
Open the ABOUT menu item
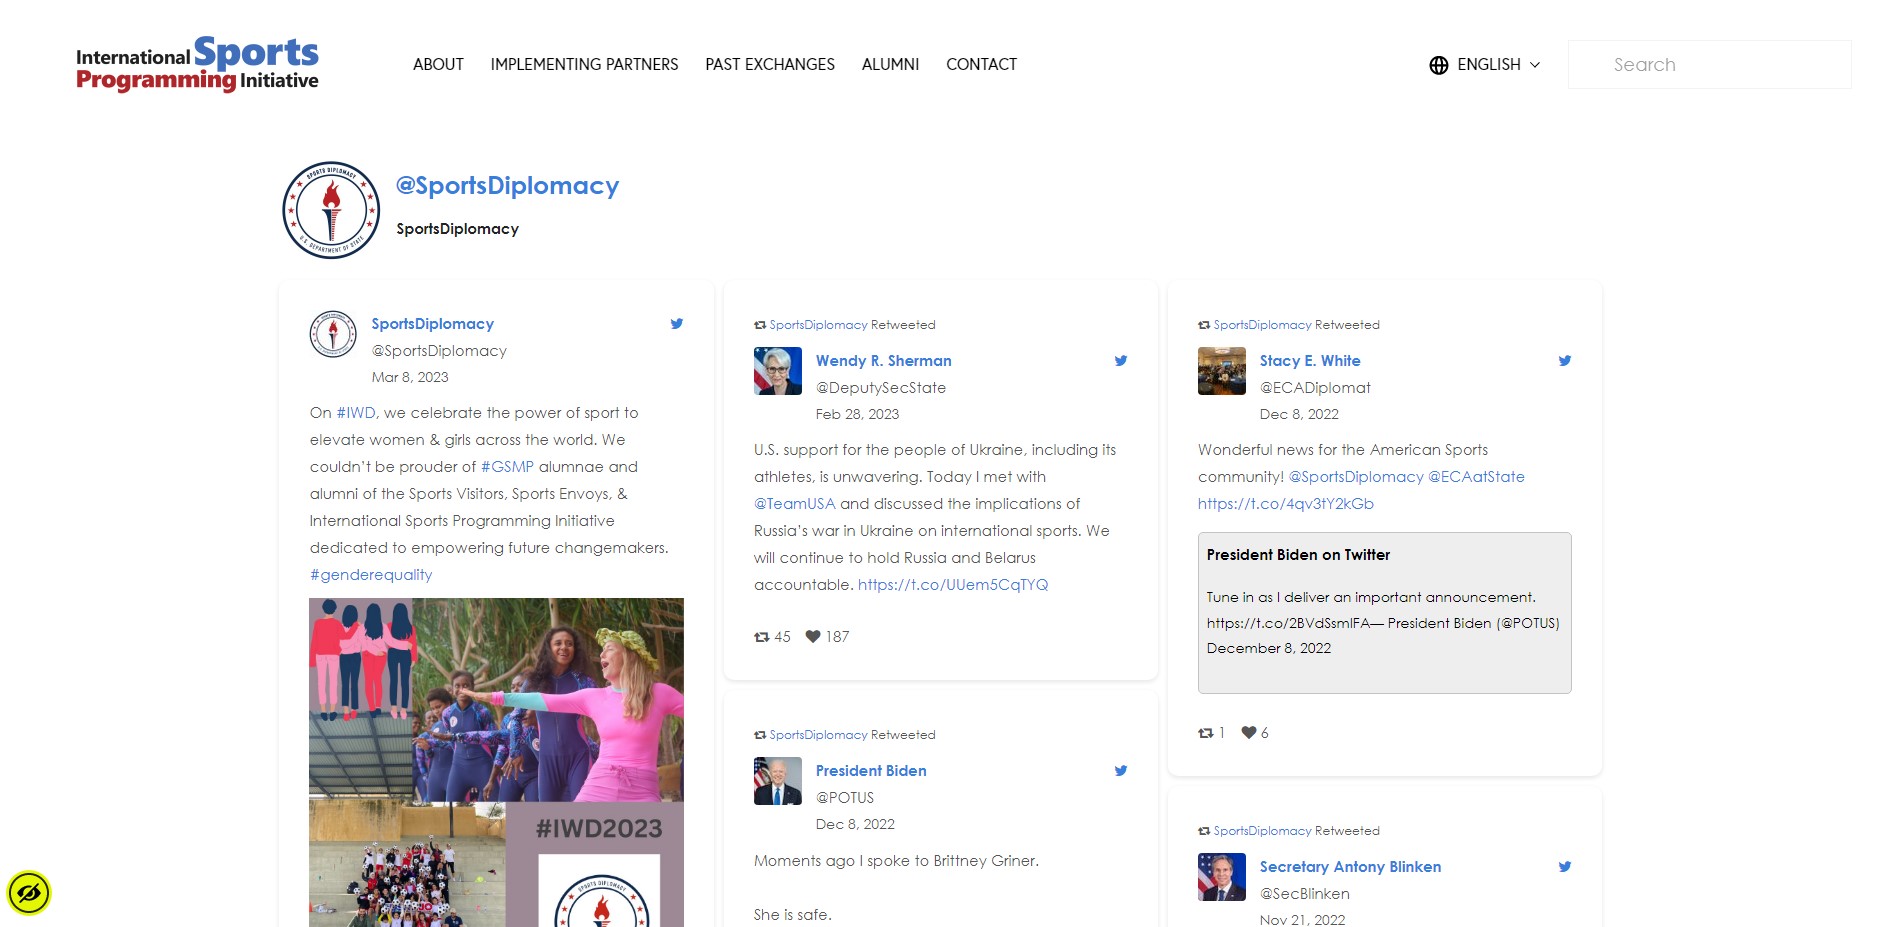438,64
